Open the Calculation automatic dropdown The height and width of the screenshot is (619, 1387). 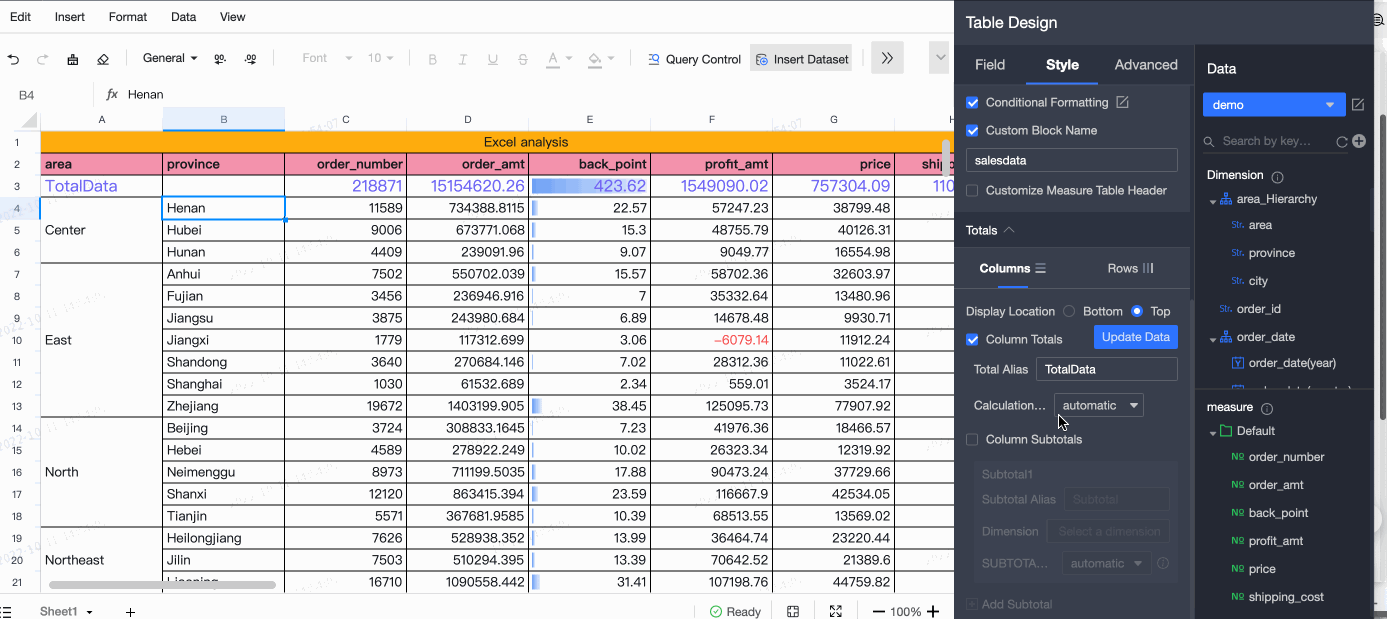tap(1098, 405)
